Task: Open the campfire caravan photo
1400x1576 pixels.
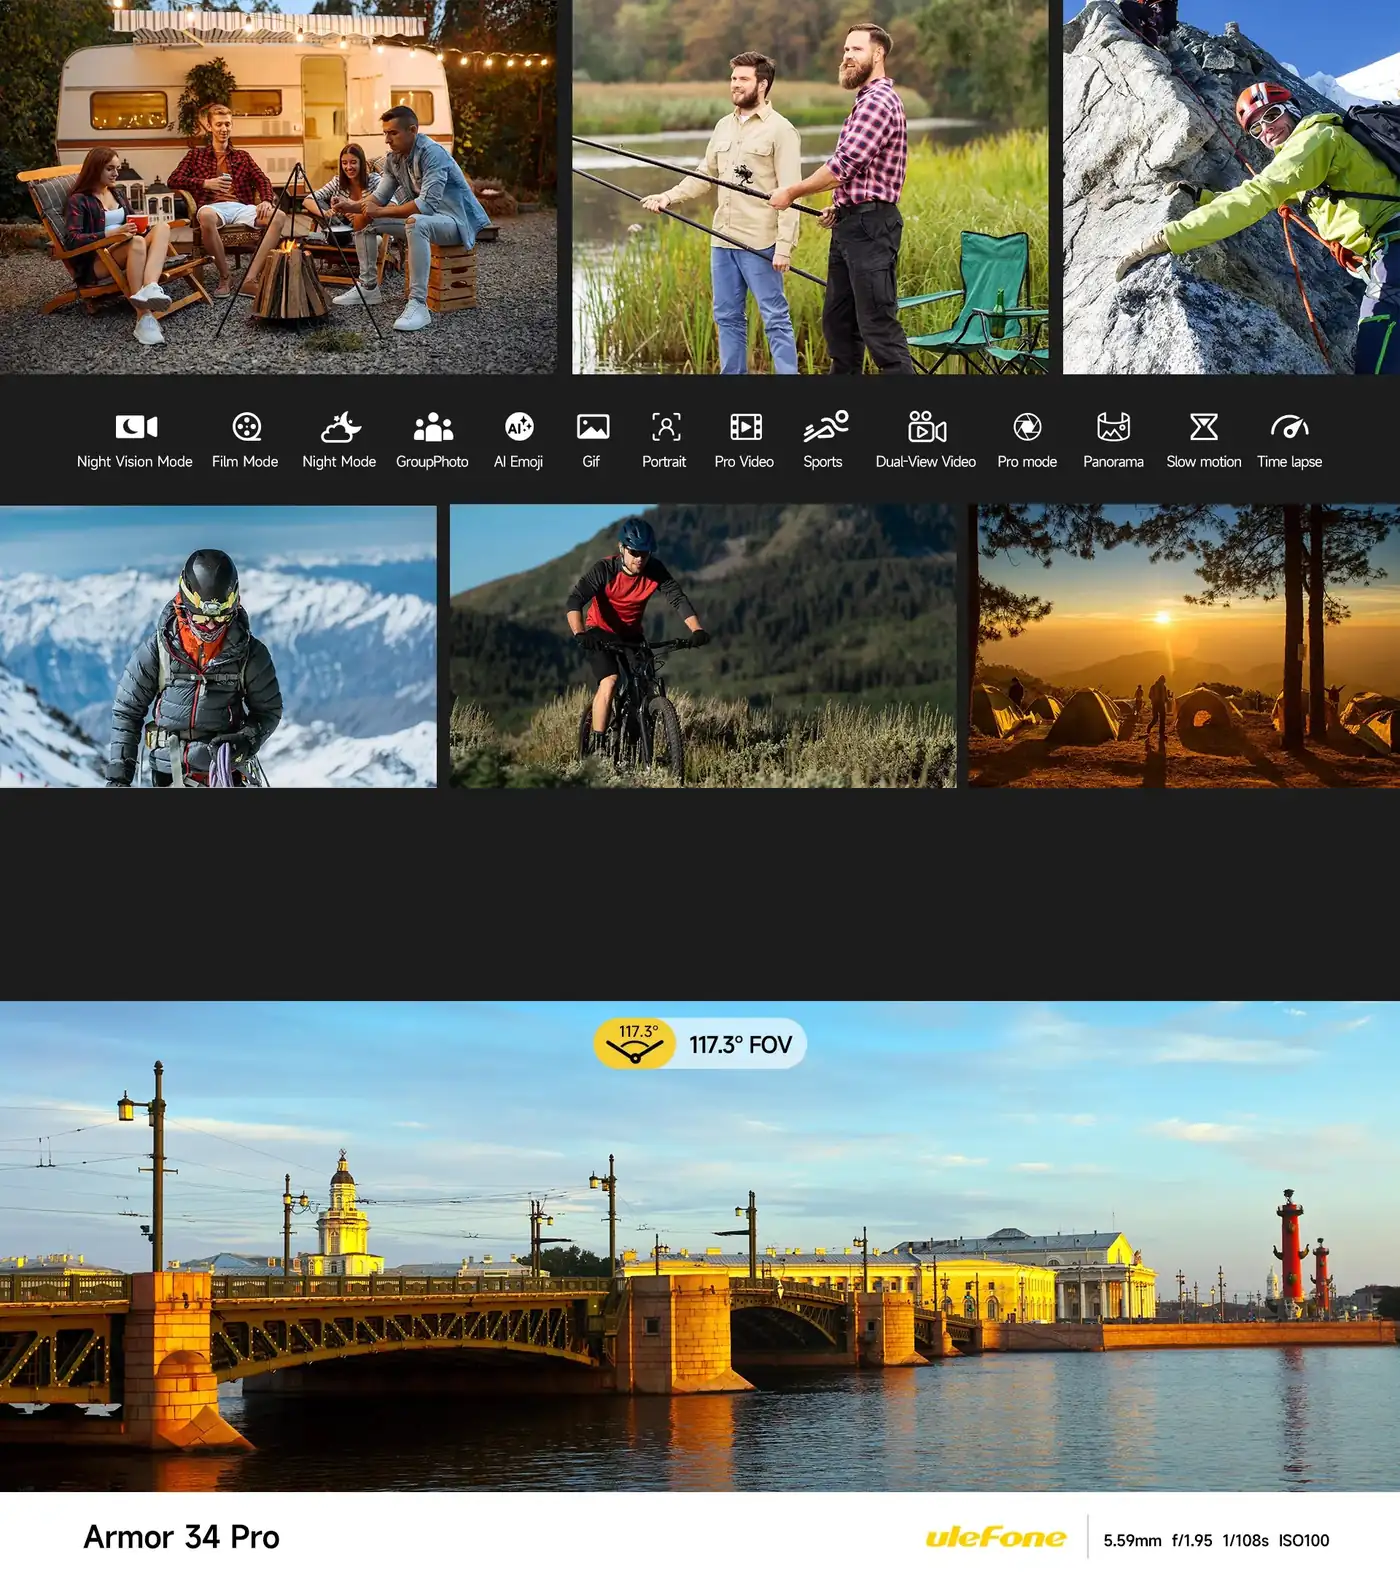Action: tap(278, 187)
